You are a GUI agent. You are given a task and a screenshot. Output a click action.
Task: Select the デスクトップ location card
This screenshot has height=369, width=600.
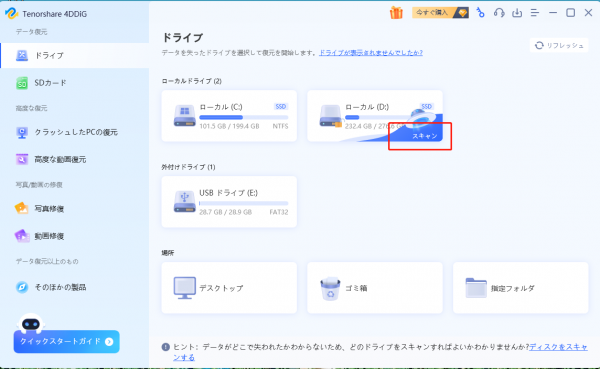click(x=229, y=288)
